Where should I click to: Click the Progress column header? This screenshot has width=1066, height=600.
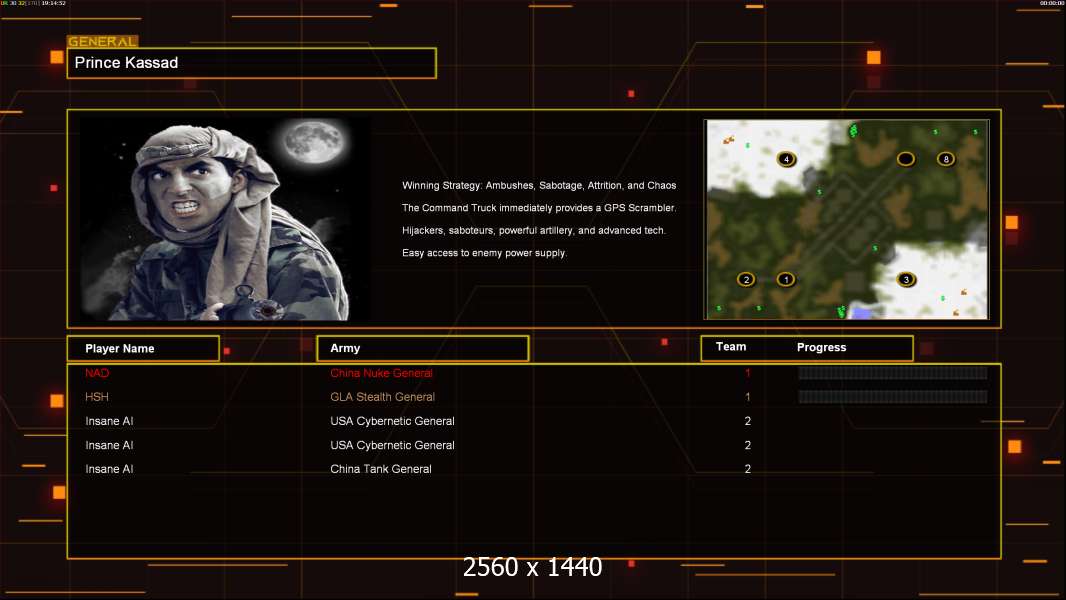tap(821, 347)
